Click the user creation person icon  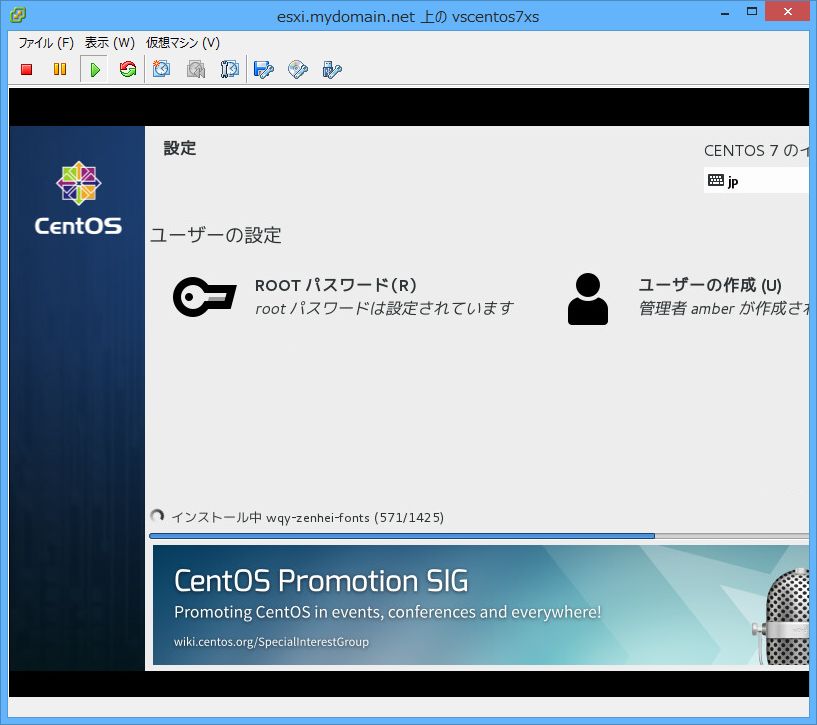(588, 299)
